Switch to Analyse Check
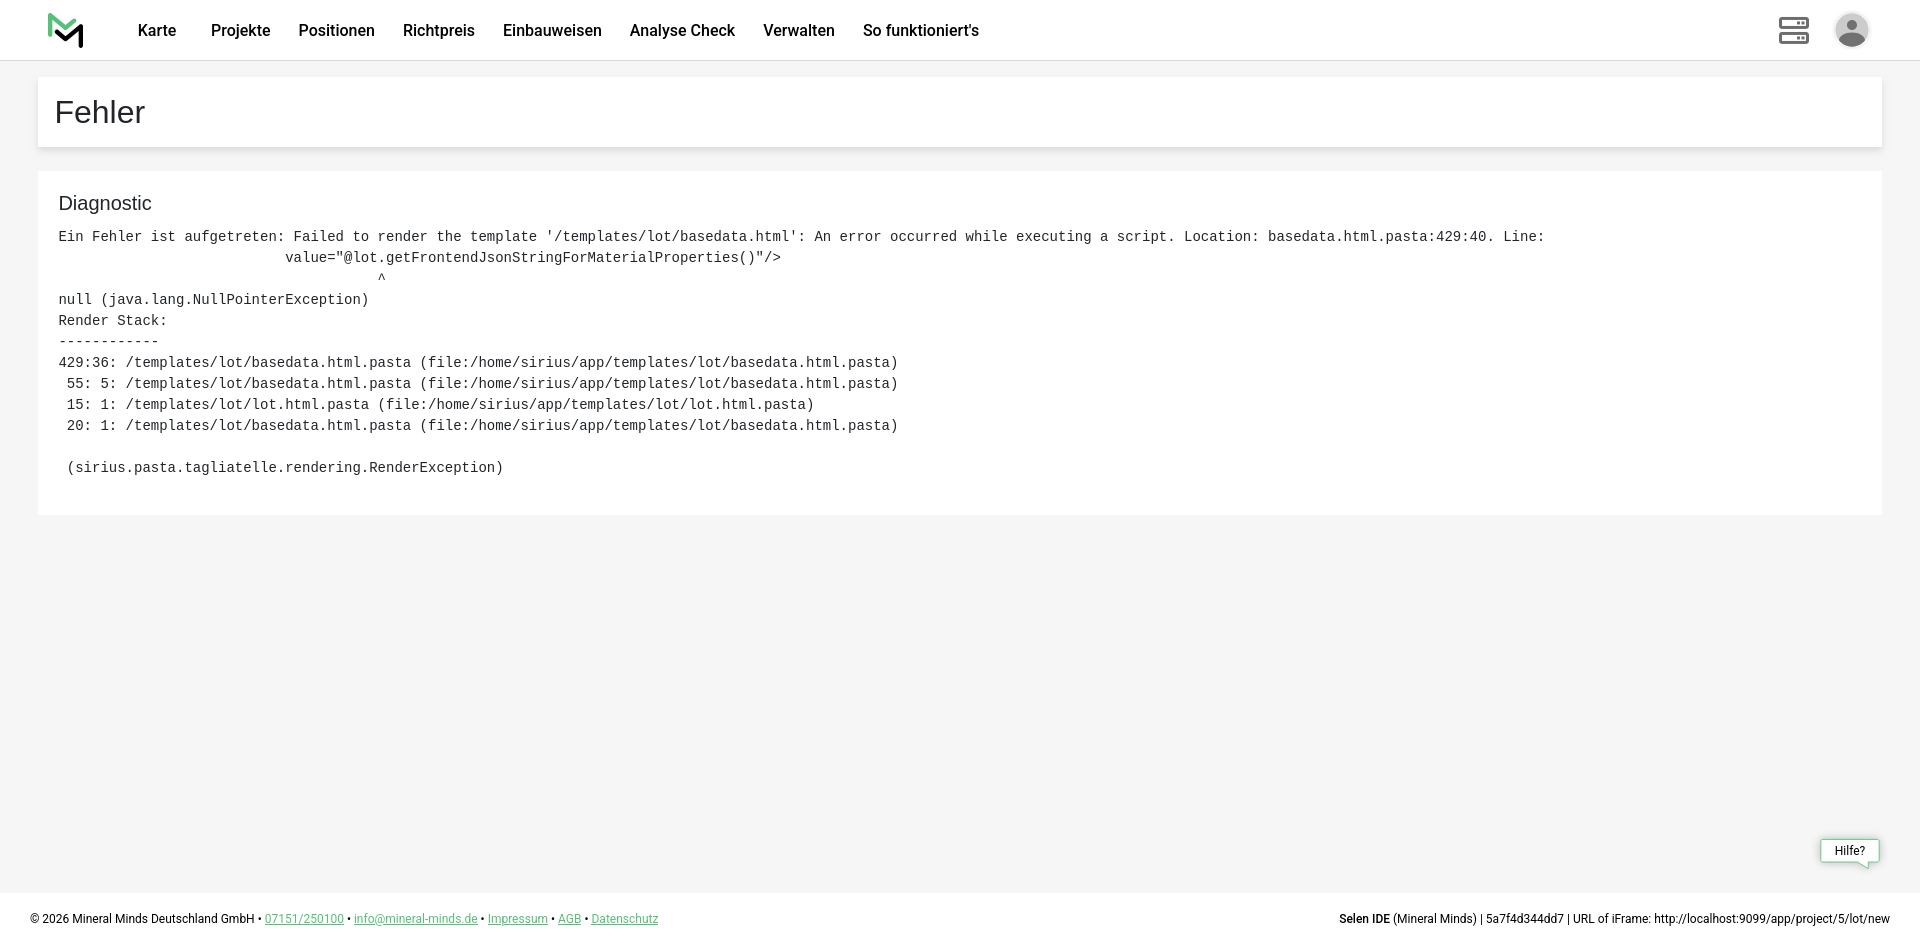Image resolution: width=1920 pixels, height=943 pixels. pyautogui.click(x=682, y=31)
